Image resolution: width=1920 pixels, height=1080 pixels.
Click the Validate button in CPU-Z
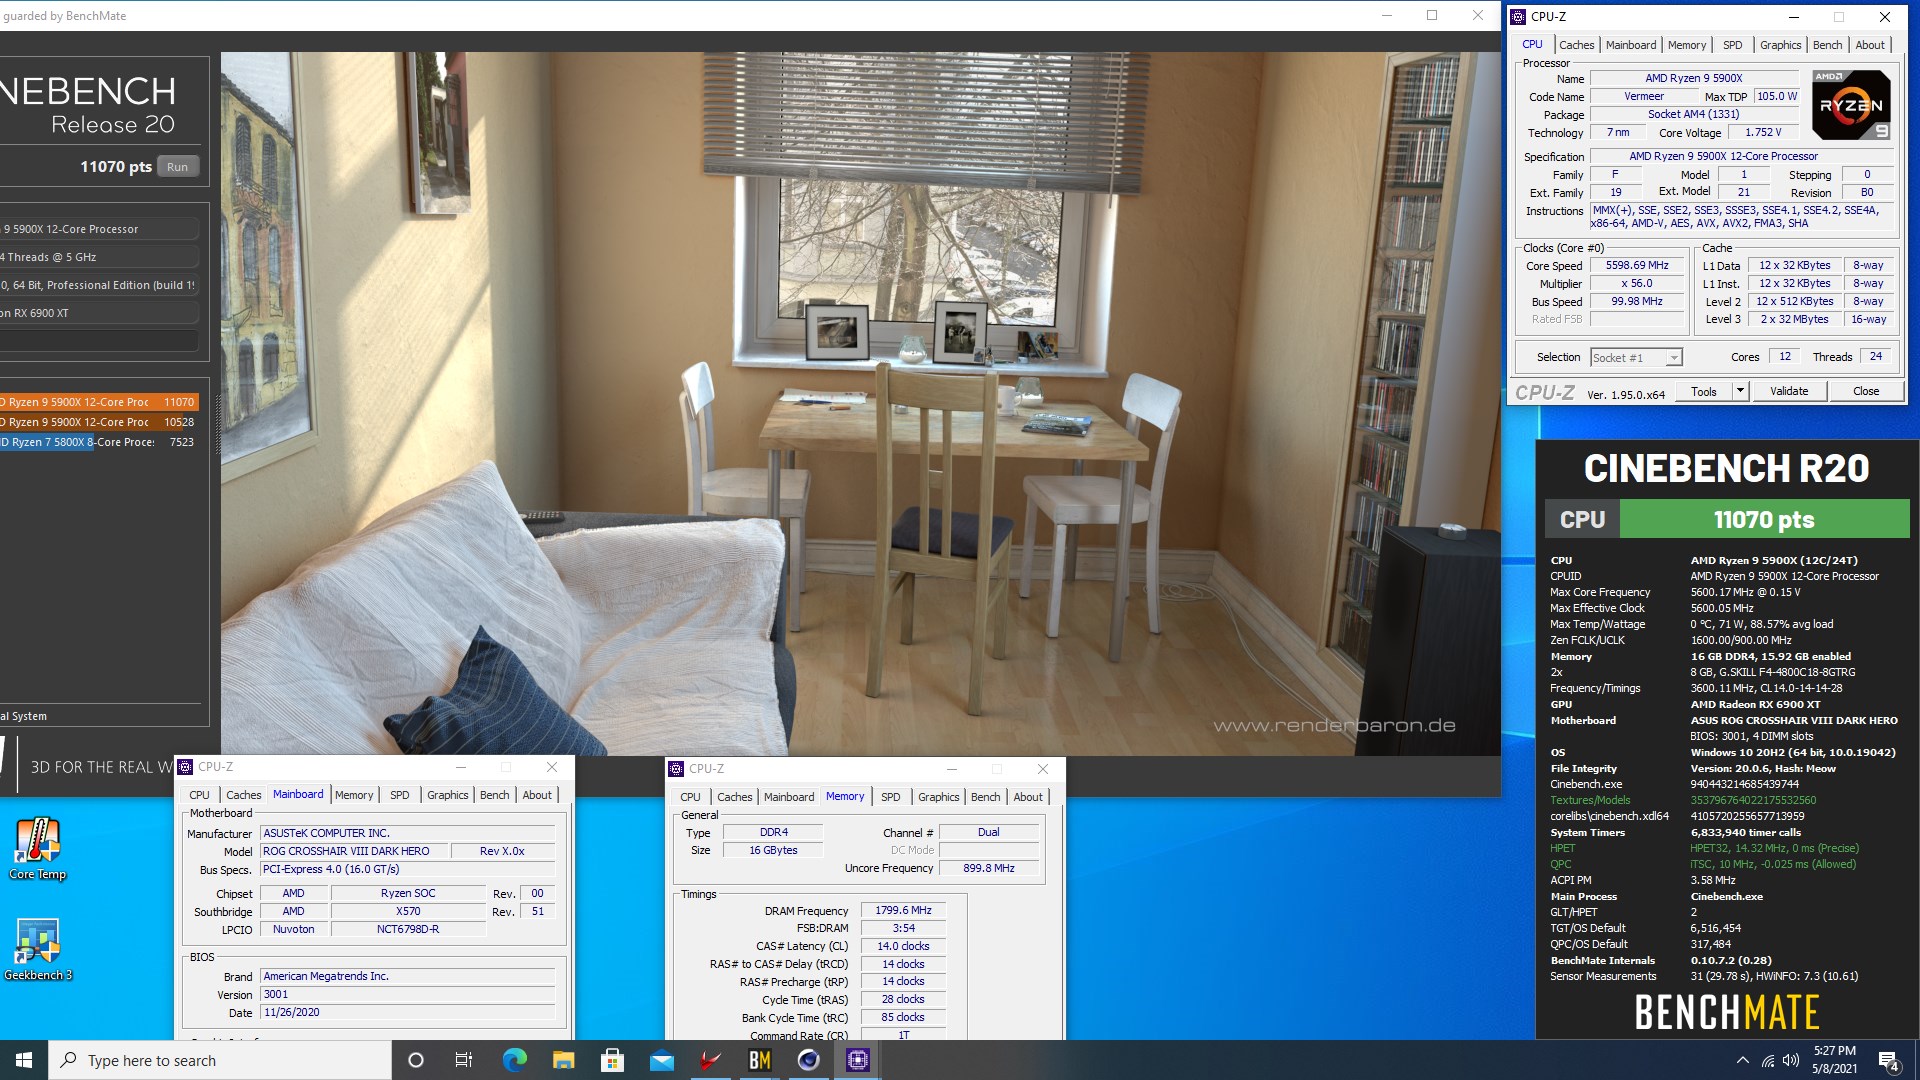[x=1789, y=391]
